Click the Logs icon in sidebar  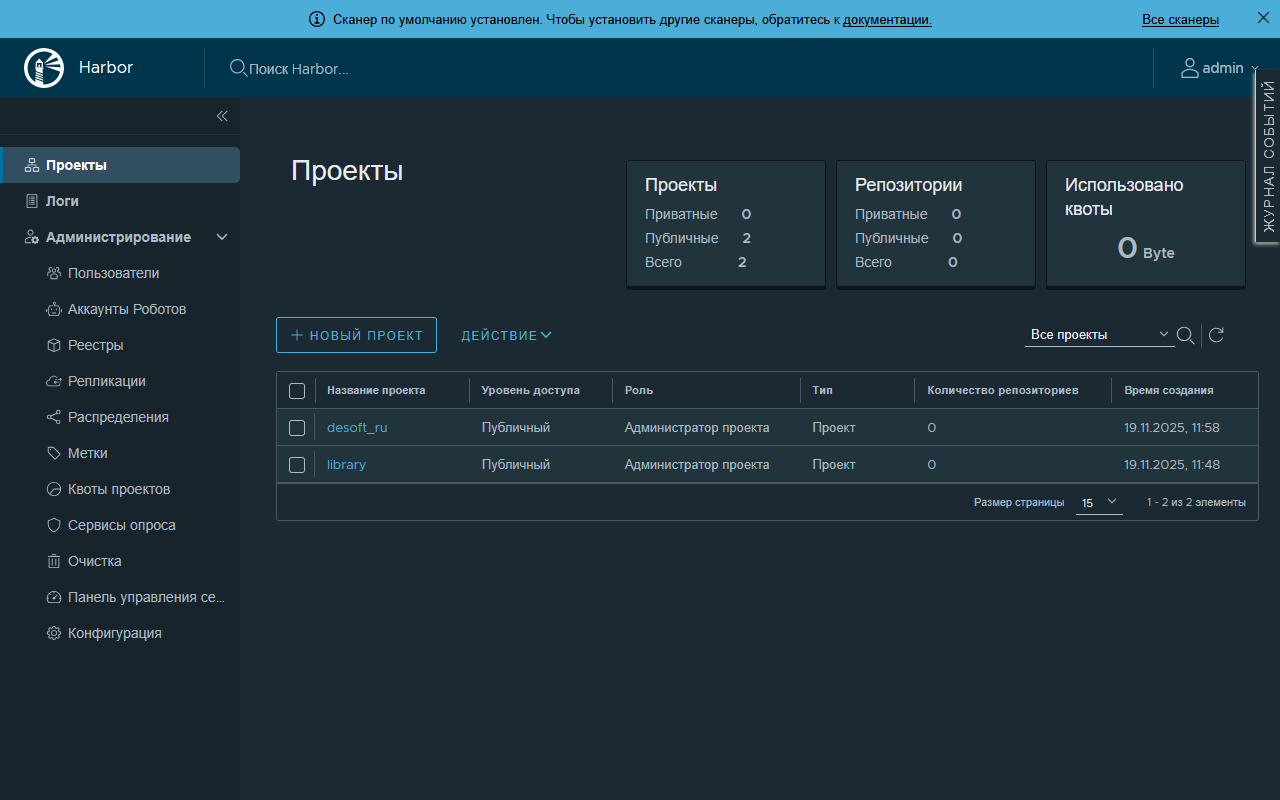[32, 201]
